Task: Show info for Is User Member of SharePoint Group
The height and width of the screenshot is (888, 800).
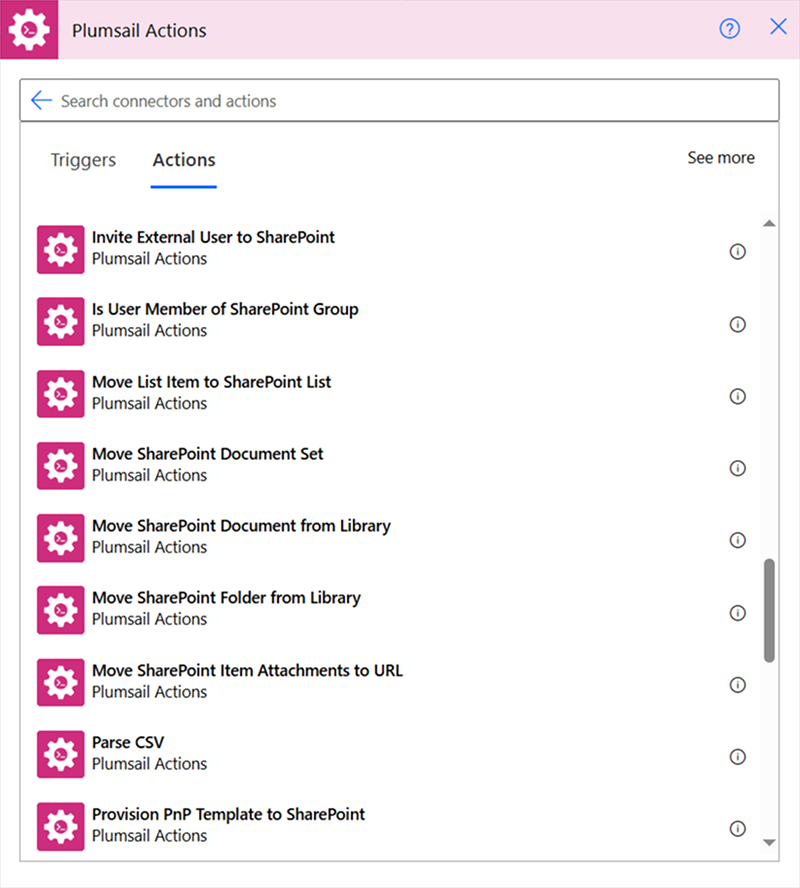Action: point(737,324)
